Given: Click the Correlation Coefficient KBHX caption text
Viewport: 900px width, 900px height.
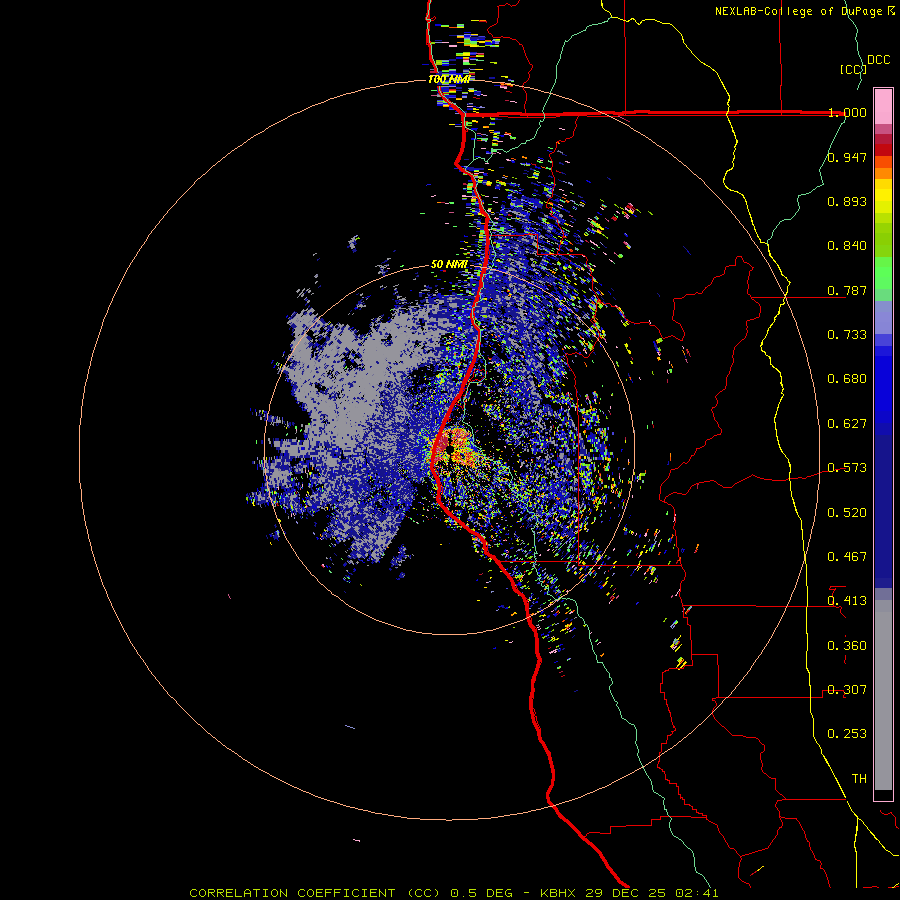Looking at the screenshot, I should click(x=454, y=893).
